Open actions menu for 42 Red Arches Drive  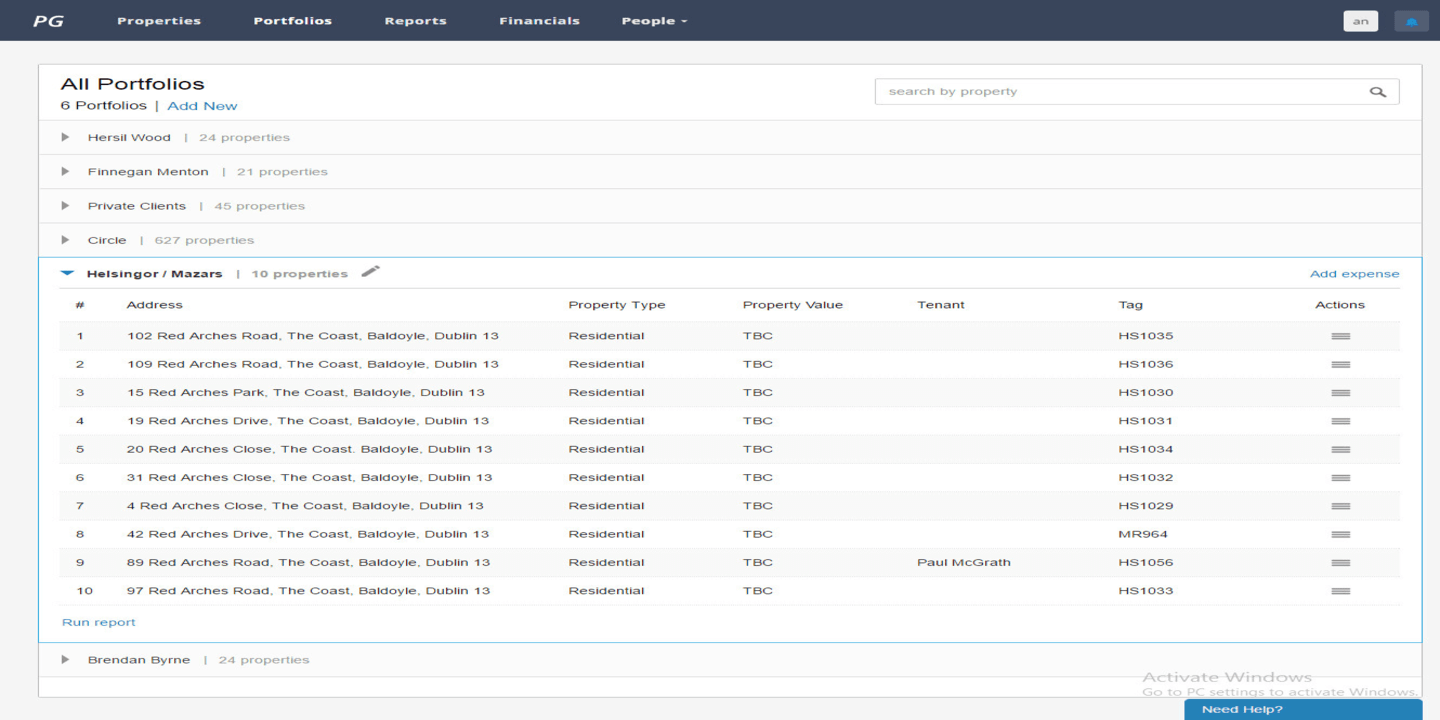(x=1340, y=534)
